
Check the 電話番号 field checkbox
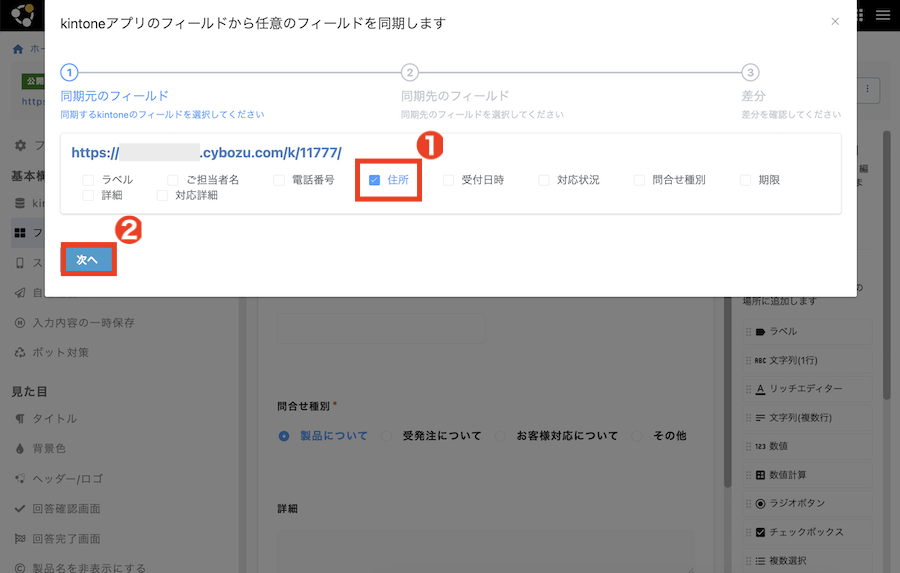[278, 180]
